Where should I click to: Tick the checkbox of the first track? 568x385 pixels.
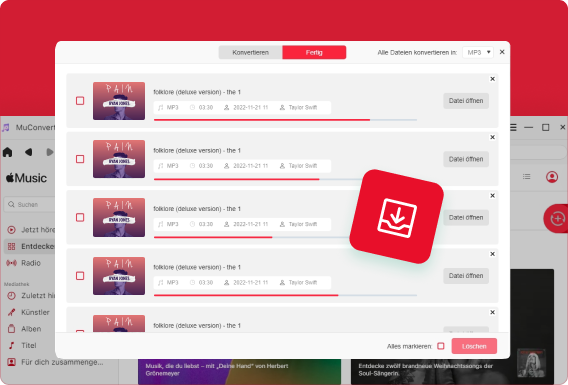pos(80,101)
